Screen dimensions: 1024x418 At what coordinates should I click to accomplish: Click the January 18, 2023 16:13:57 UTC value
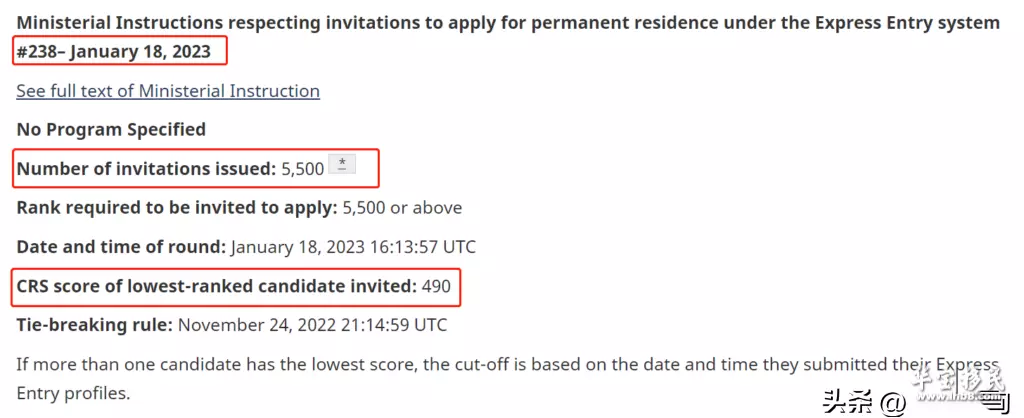[353, 247]
